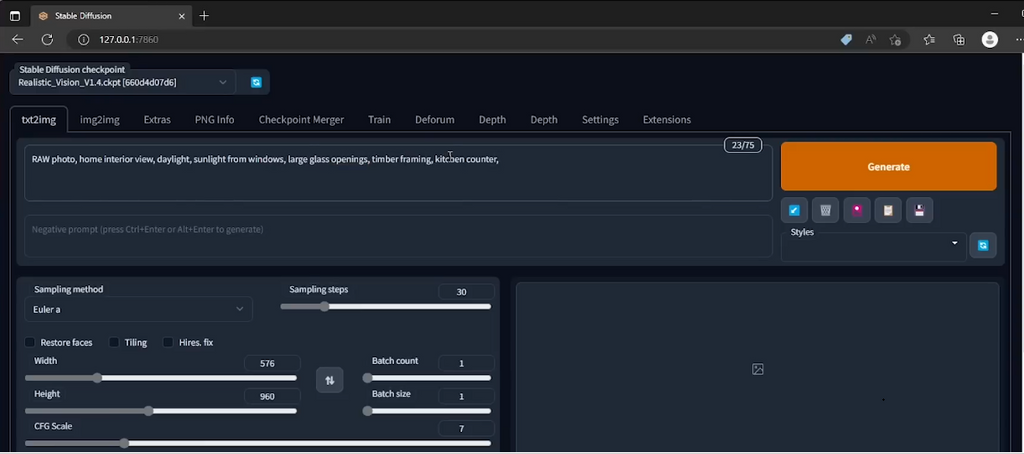Enable the Hires. fix checkbox
1024x454 pixels.
pos(168,342)
